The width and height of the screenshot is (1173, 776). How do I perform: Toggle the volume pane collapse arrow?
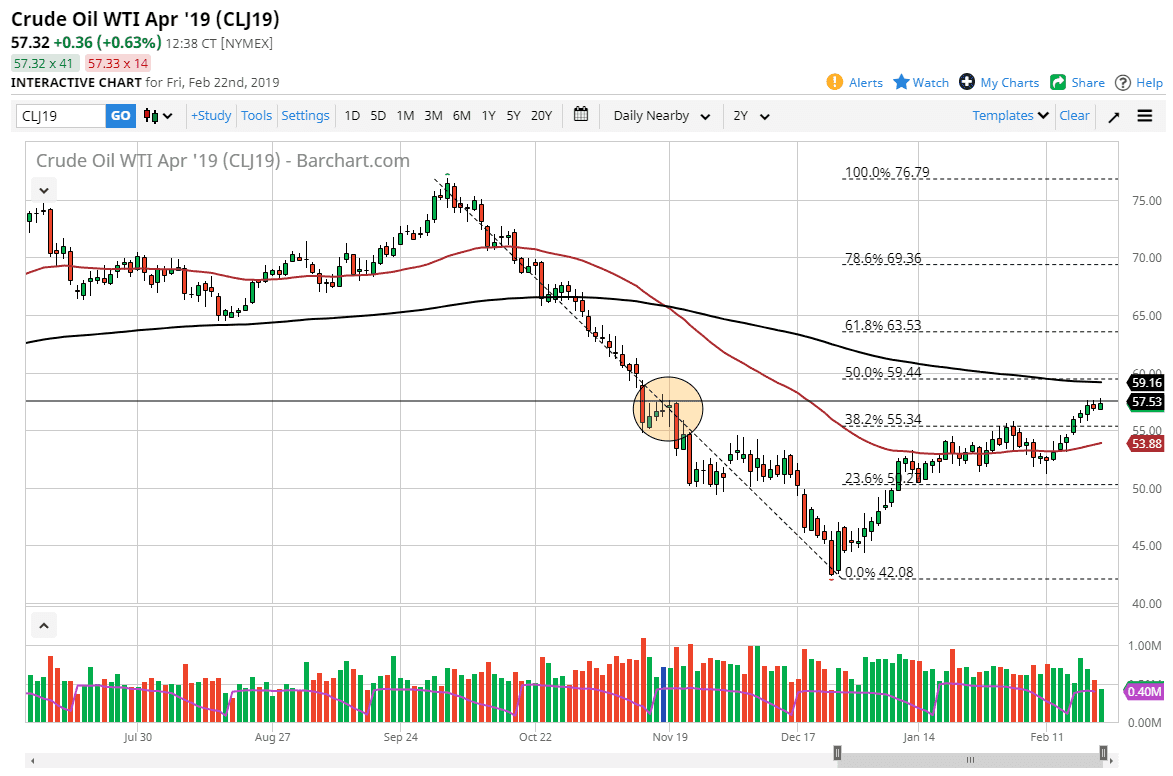point(44,626)
